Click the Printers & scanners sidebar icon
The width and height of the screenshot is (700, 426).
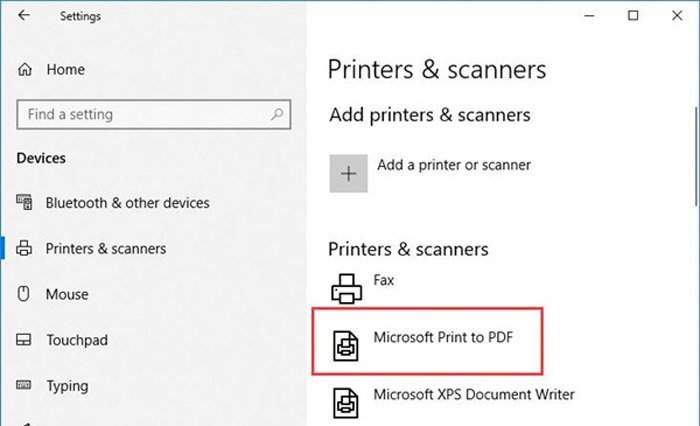tap(24, 248)
